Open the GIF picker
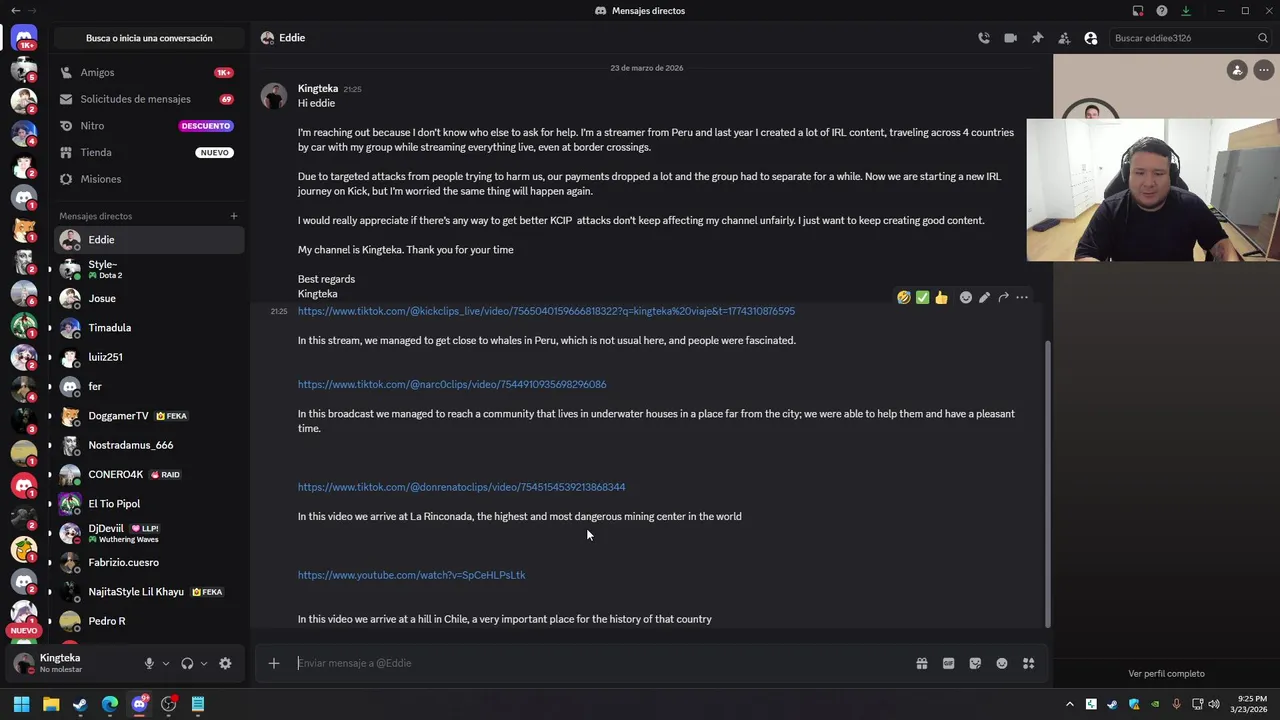This screenshot has width=1280, height=720. click(948, 663)
